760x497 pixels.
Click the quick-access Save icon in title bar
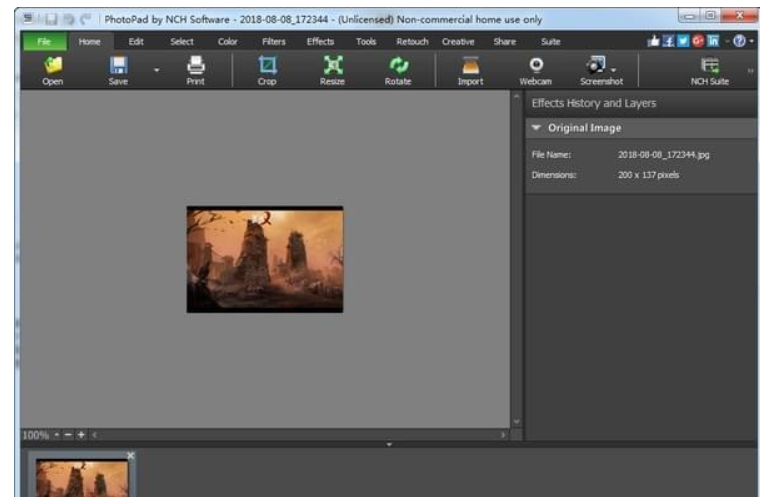pyautogui.click(x=50, y=19)
